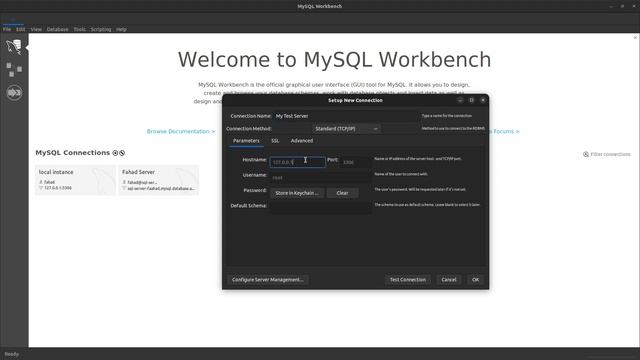The width and height of the screenshot is (640, 360).
Task: Expand the Connection Method dropdown
Action: click(x=347, y=129)
